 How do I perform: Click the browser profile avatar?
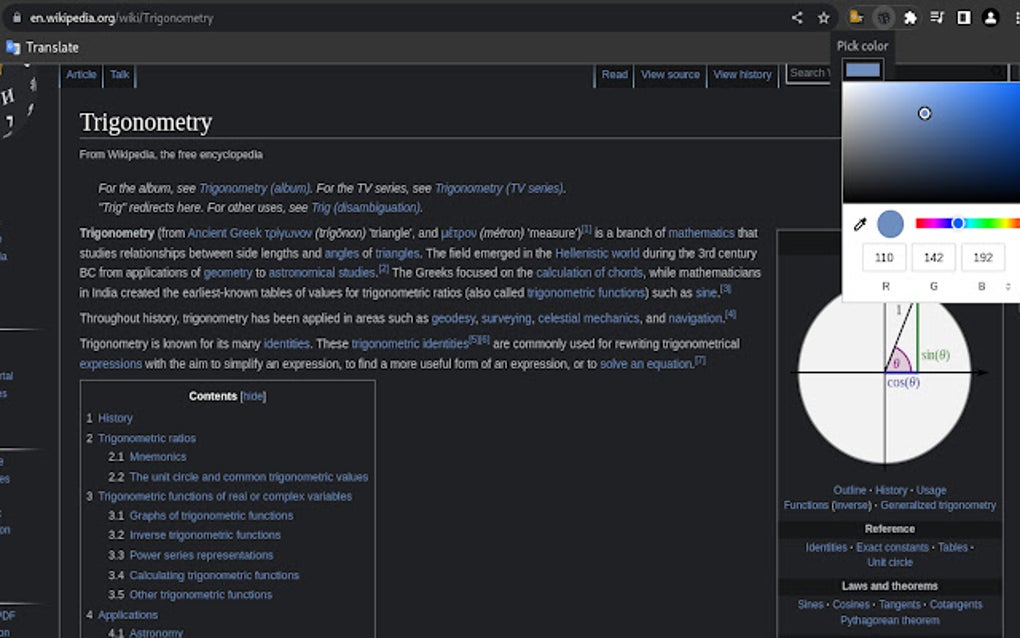click(x=990, y=17)
